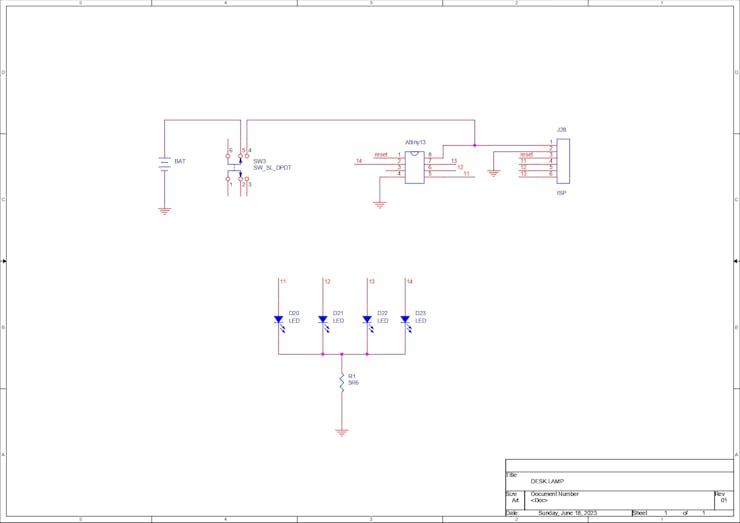
Task: Select the reset label at ATtiny13 pin 1
Action: (x=381, y=154)
